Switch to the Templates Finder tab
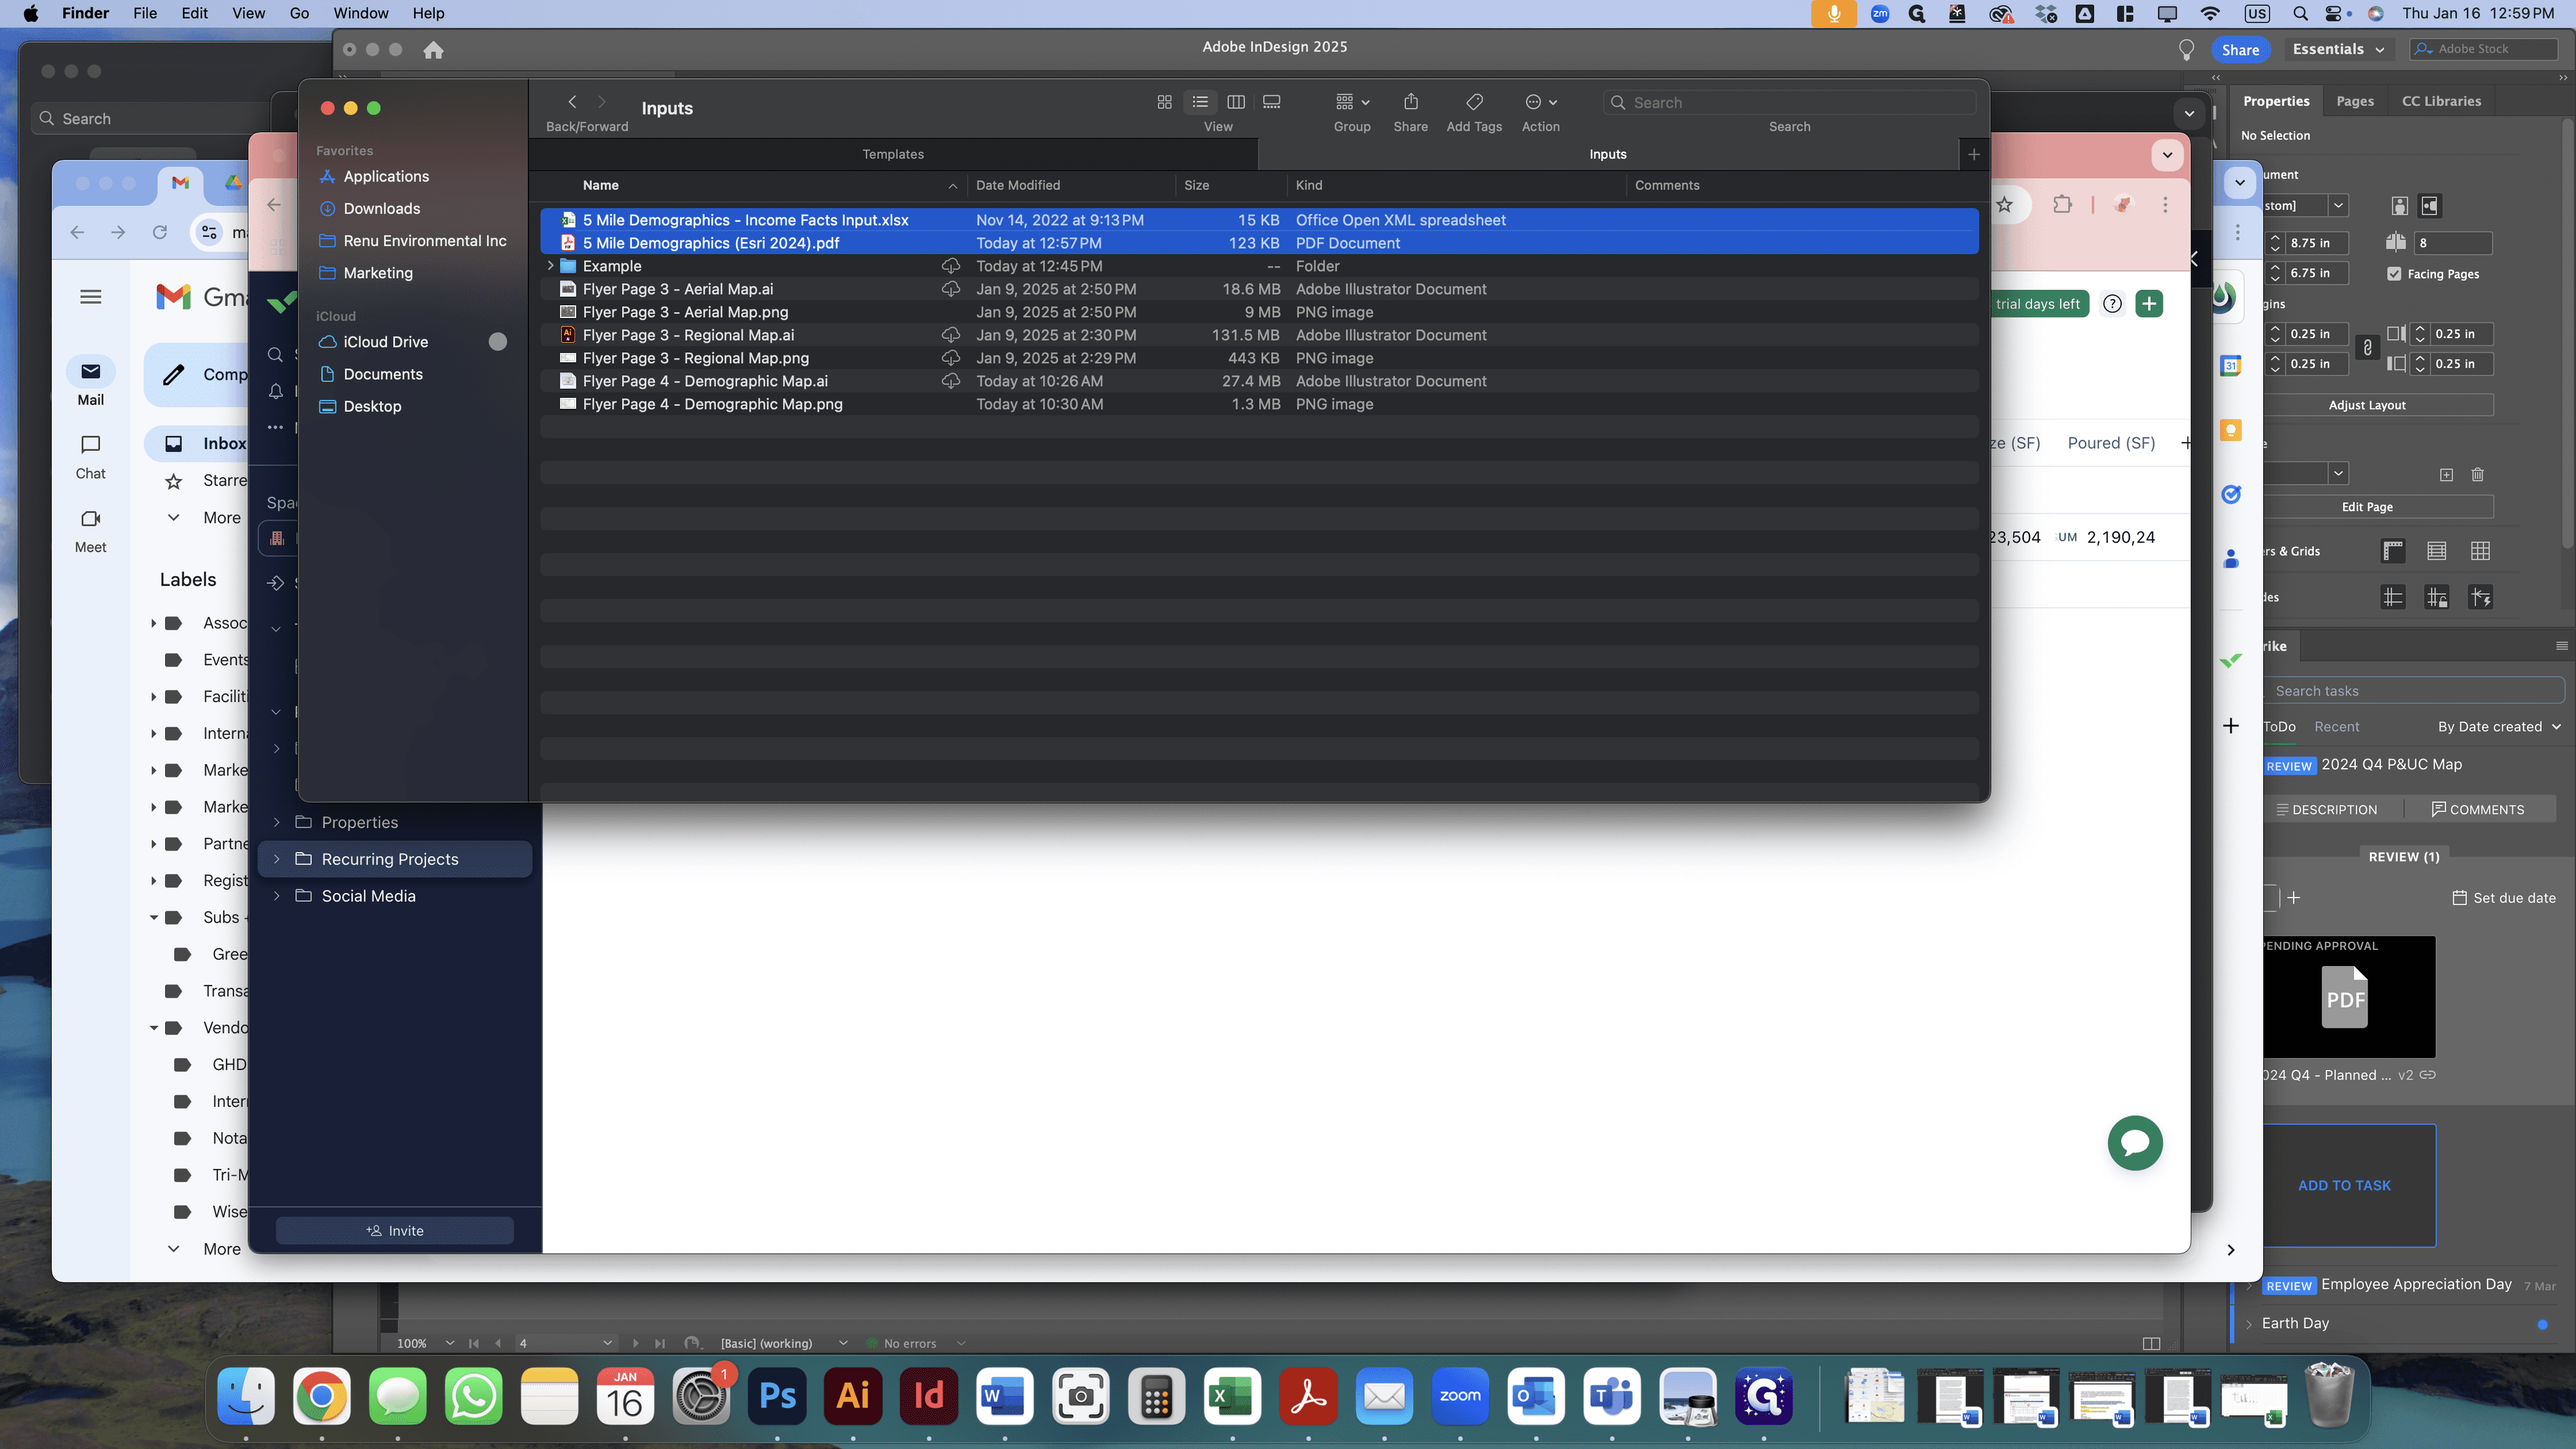This screenshot has height=1449, width=2576. tap(892, 154)
